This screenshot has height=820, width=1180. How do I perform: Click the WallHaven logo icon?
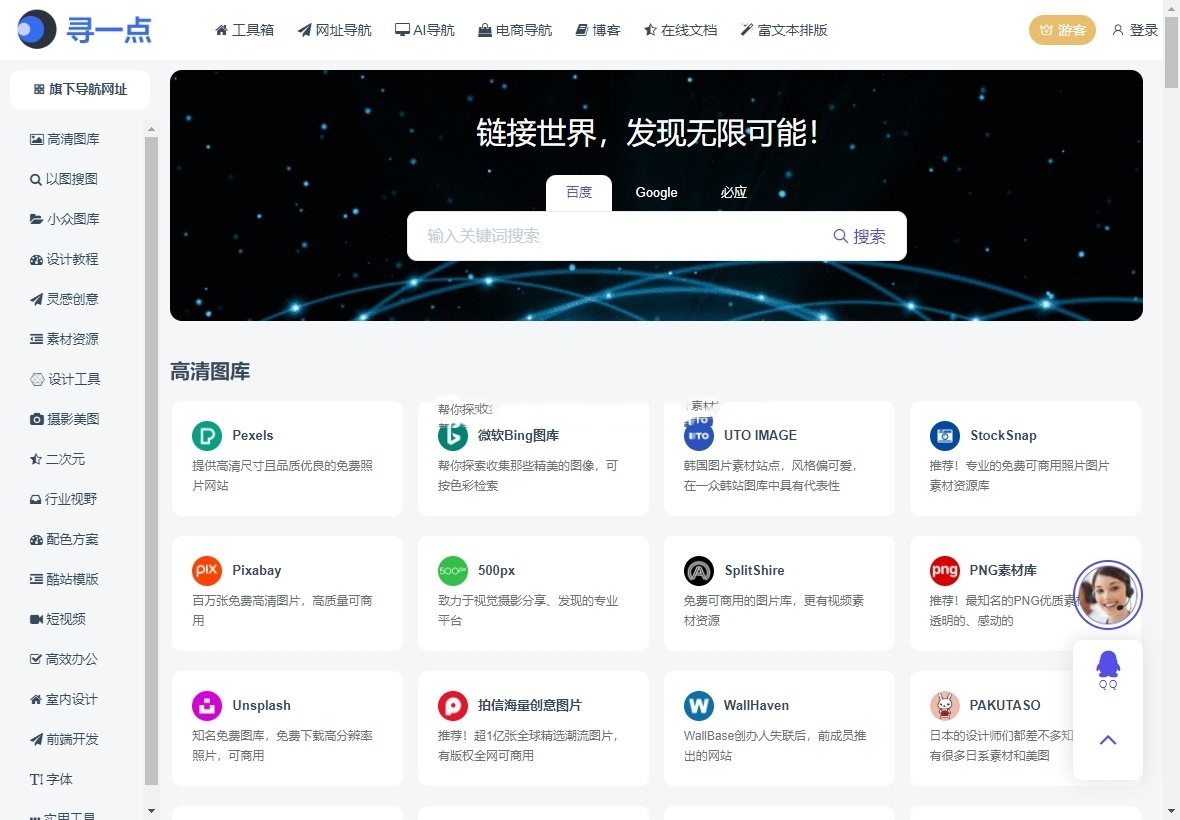pos(699,705)
